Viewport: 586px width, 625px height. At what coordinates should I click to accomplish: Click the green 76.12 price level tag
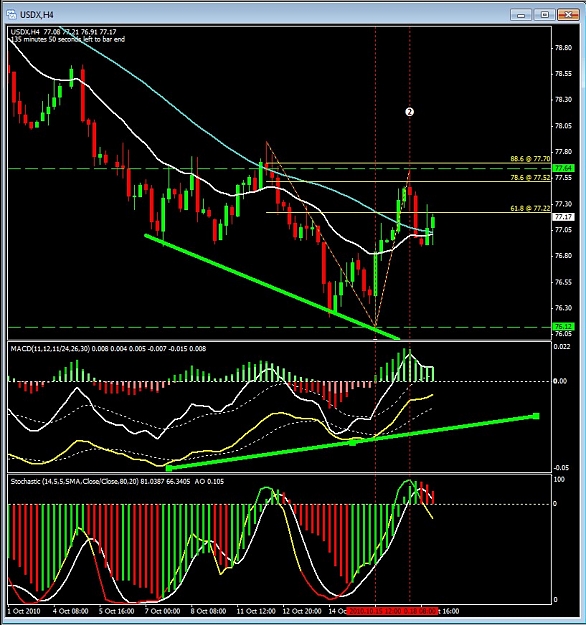point(564,326)
